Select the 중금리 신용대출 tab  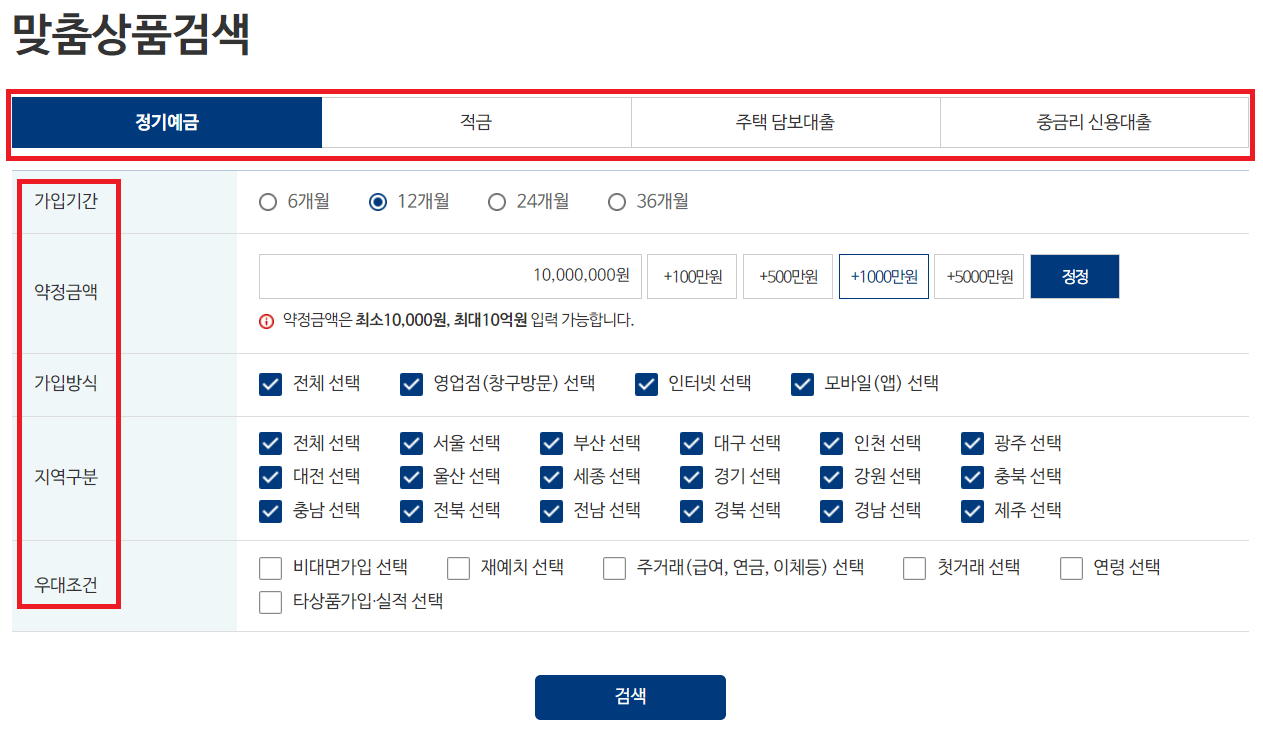pos(1095,122)
